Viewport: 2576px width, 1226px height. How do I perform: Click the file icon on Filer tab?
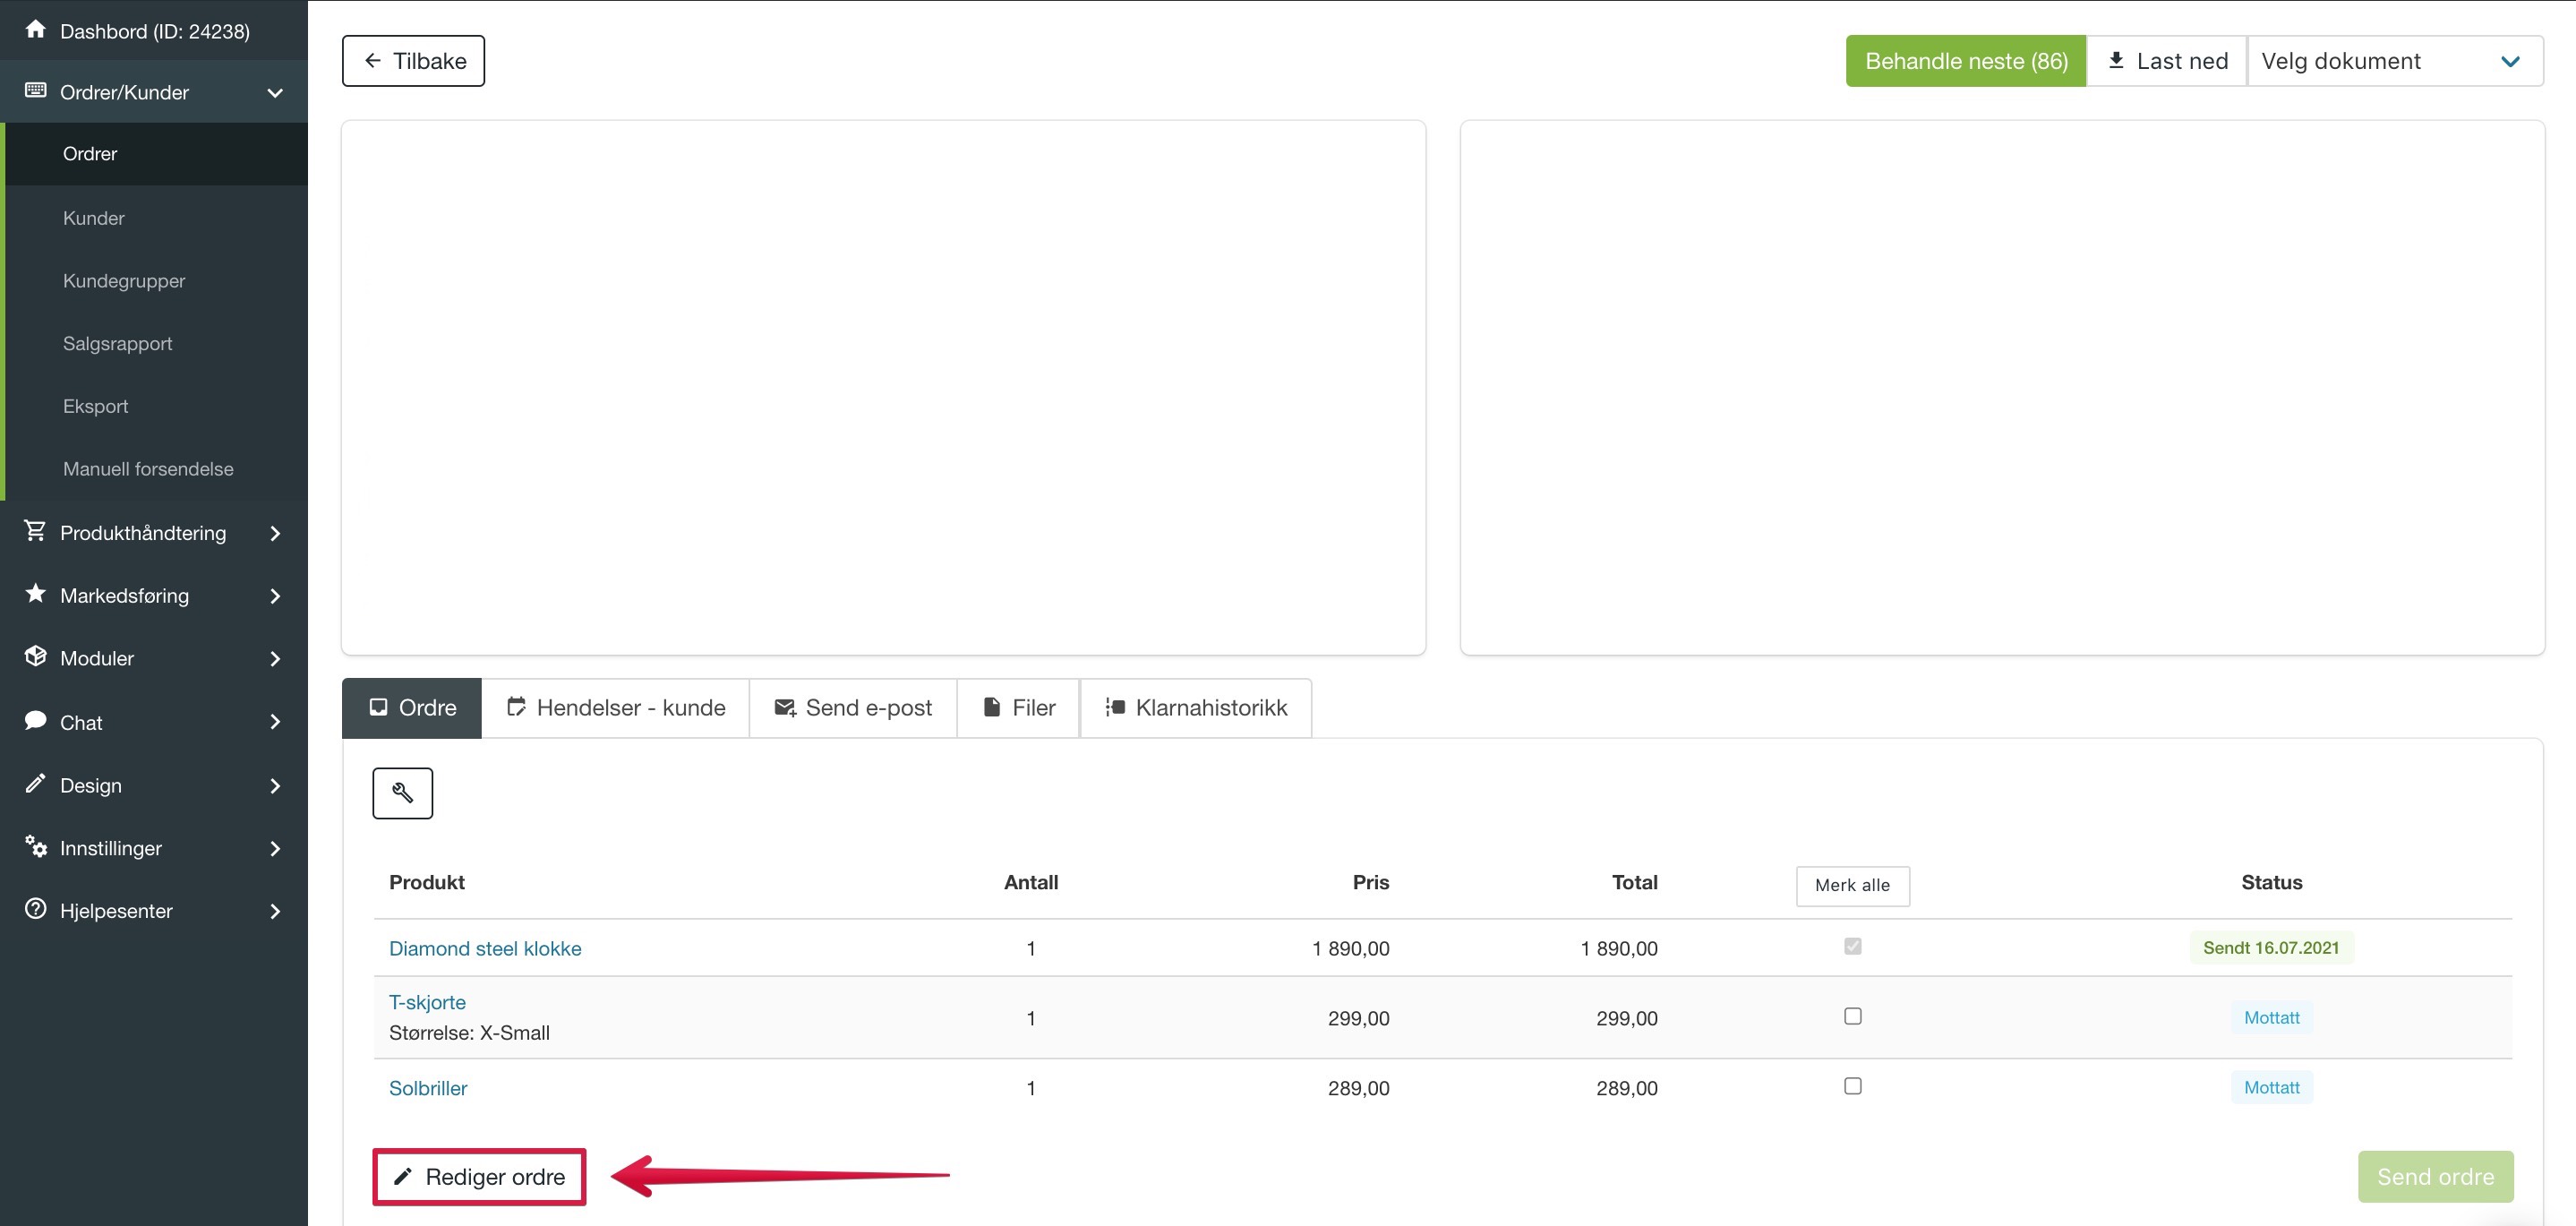(992, 707)
